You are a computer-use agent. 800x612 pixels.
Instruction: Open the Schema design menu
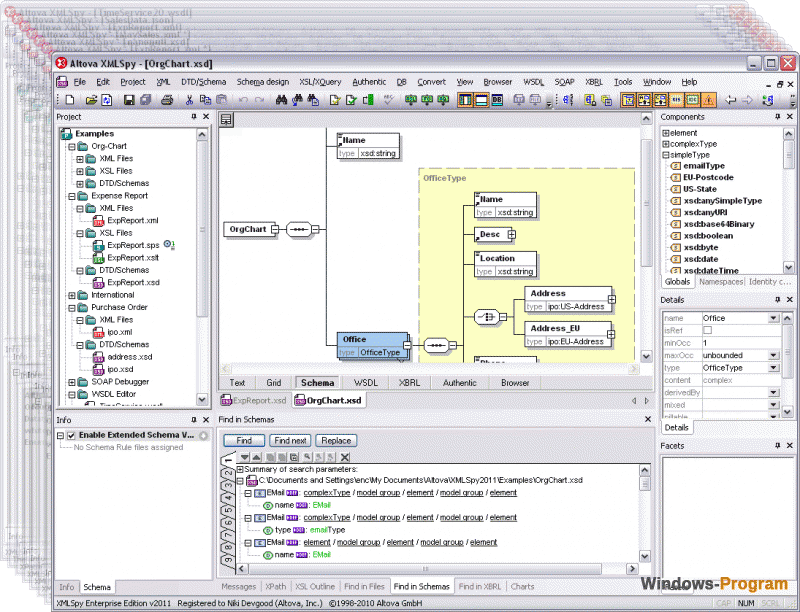coord(263,82)
